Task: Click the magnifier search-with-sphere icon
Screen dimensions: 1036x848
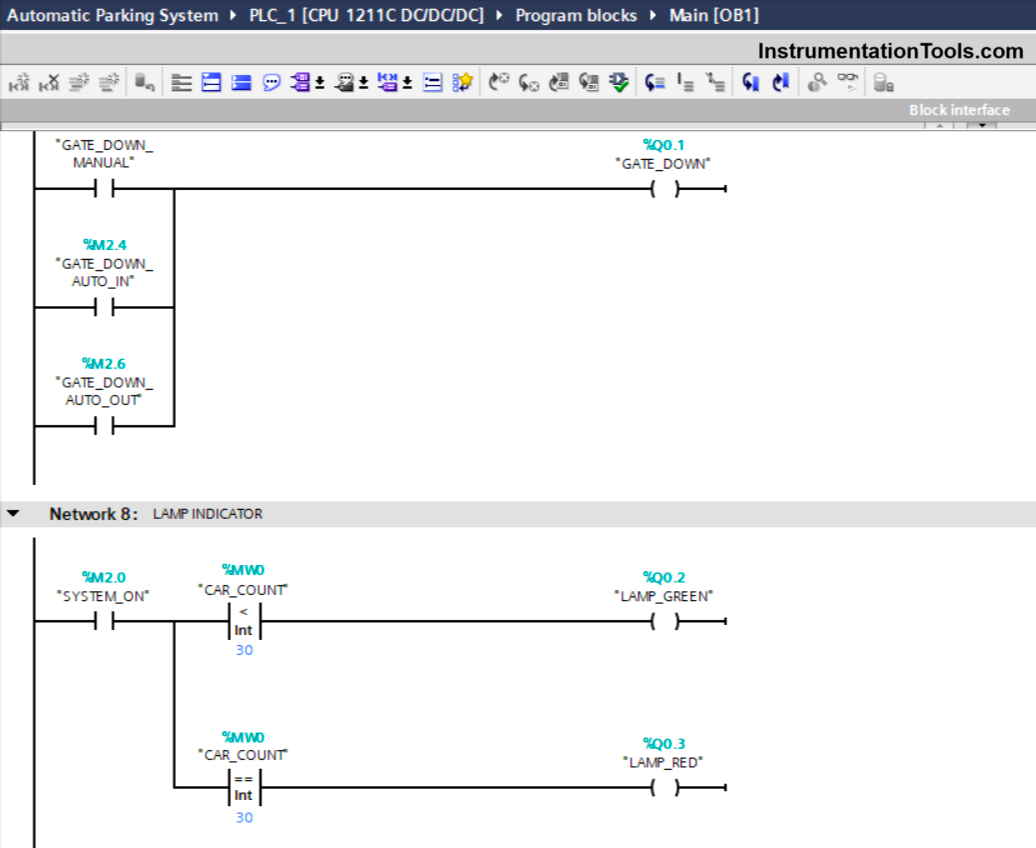Action: pos(817,83)
